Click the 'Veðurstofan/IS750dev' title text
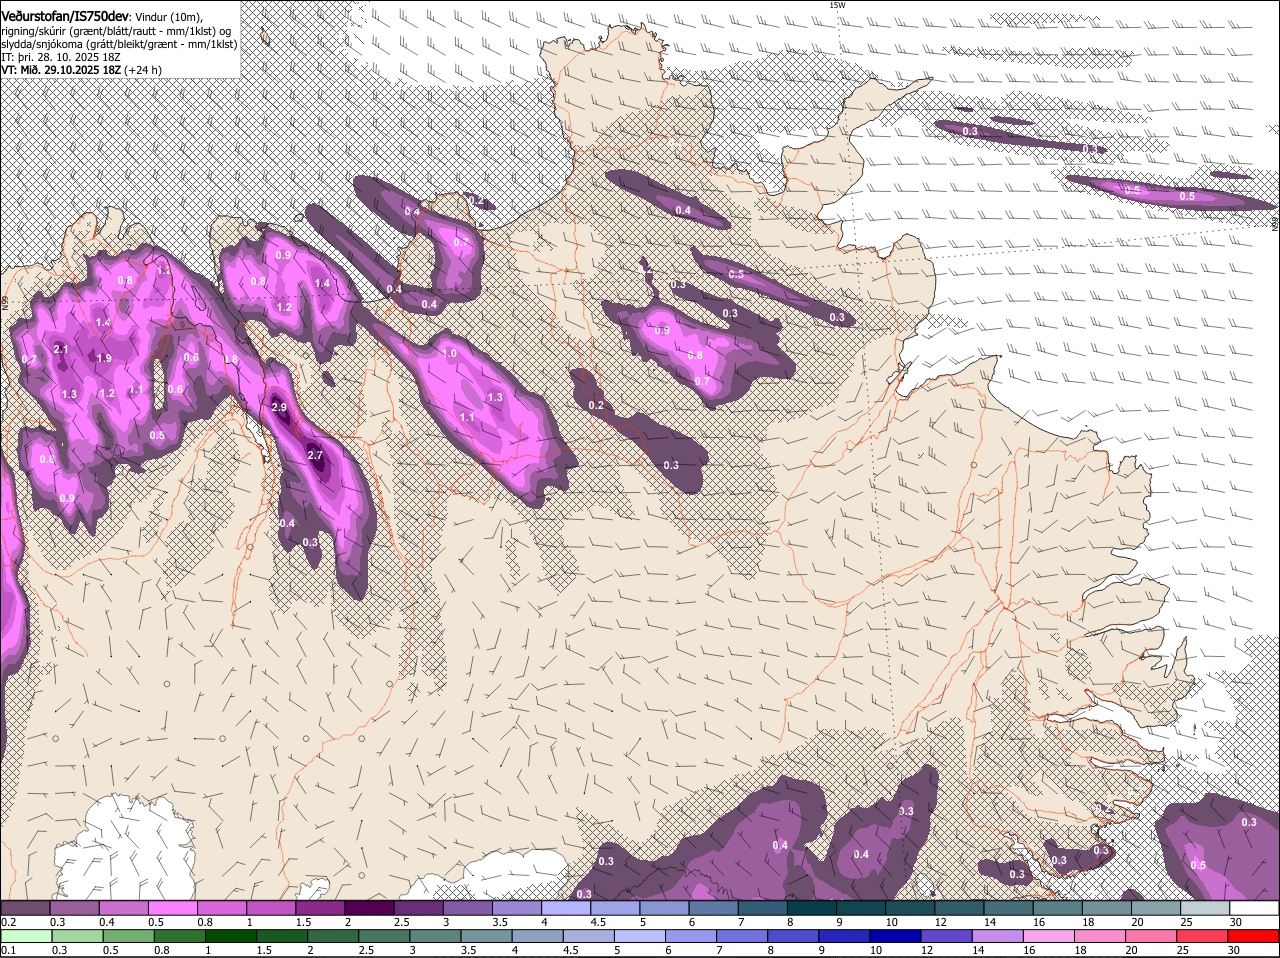This screenshot has width=1280, height=958. pos(65,16)
